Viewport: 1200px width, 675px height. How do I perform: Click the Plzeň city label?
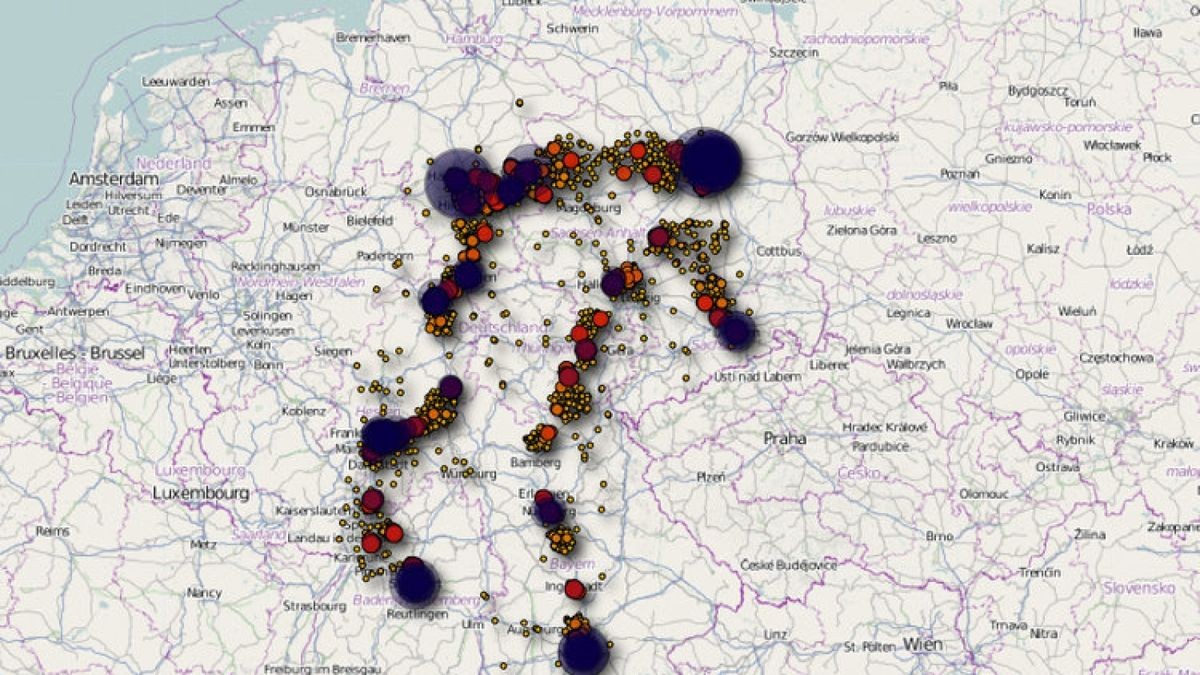click(711, 478)
